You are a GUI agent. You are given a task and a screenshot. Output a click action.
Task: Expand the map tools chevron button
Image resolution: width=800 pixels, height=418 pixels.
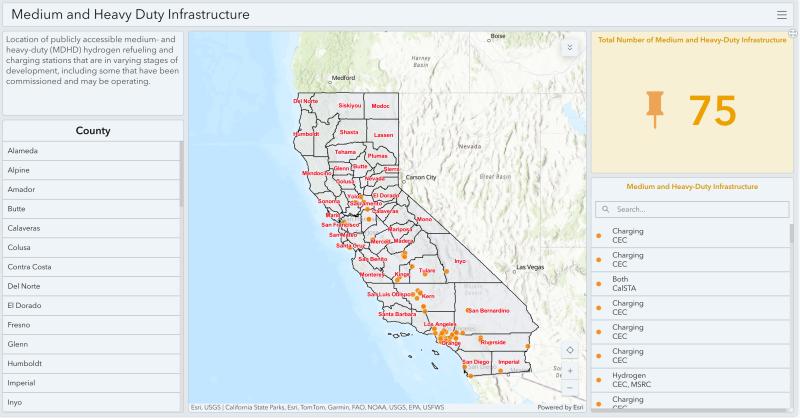[569, 47]
